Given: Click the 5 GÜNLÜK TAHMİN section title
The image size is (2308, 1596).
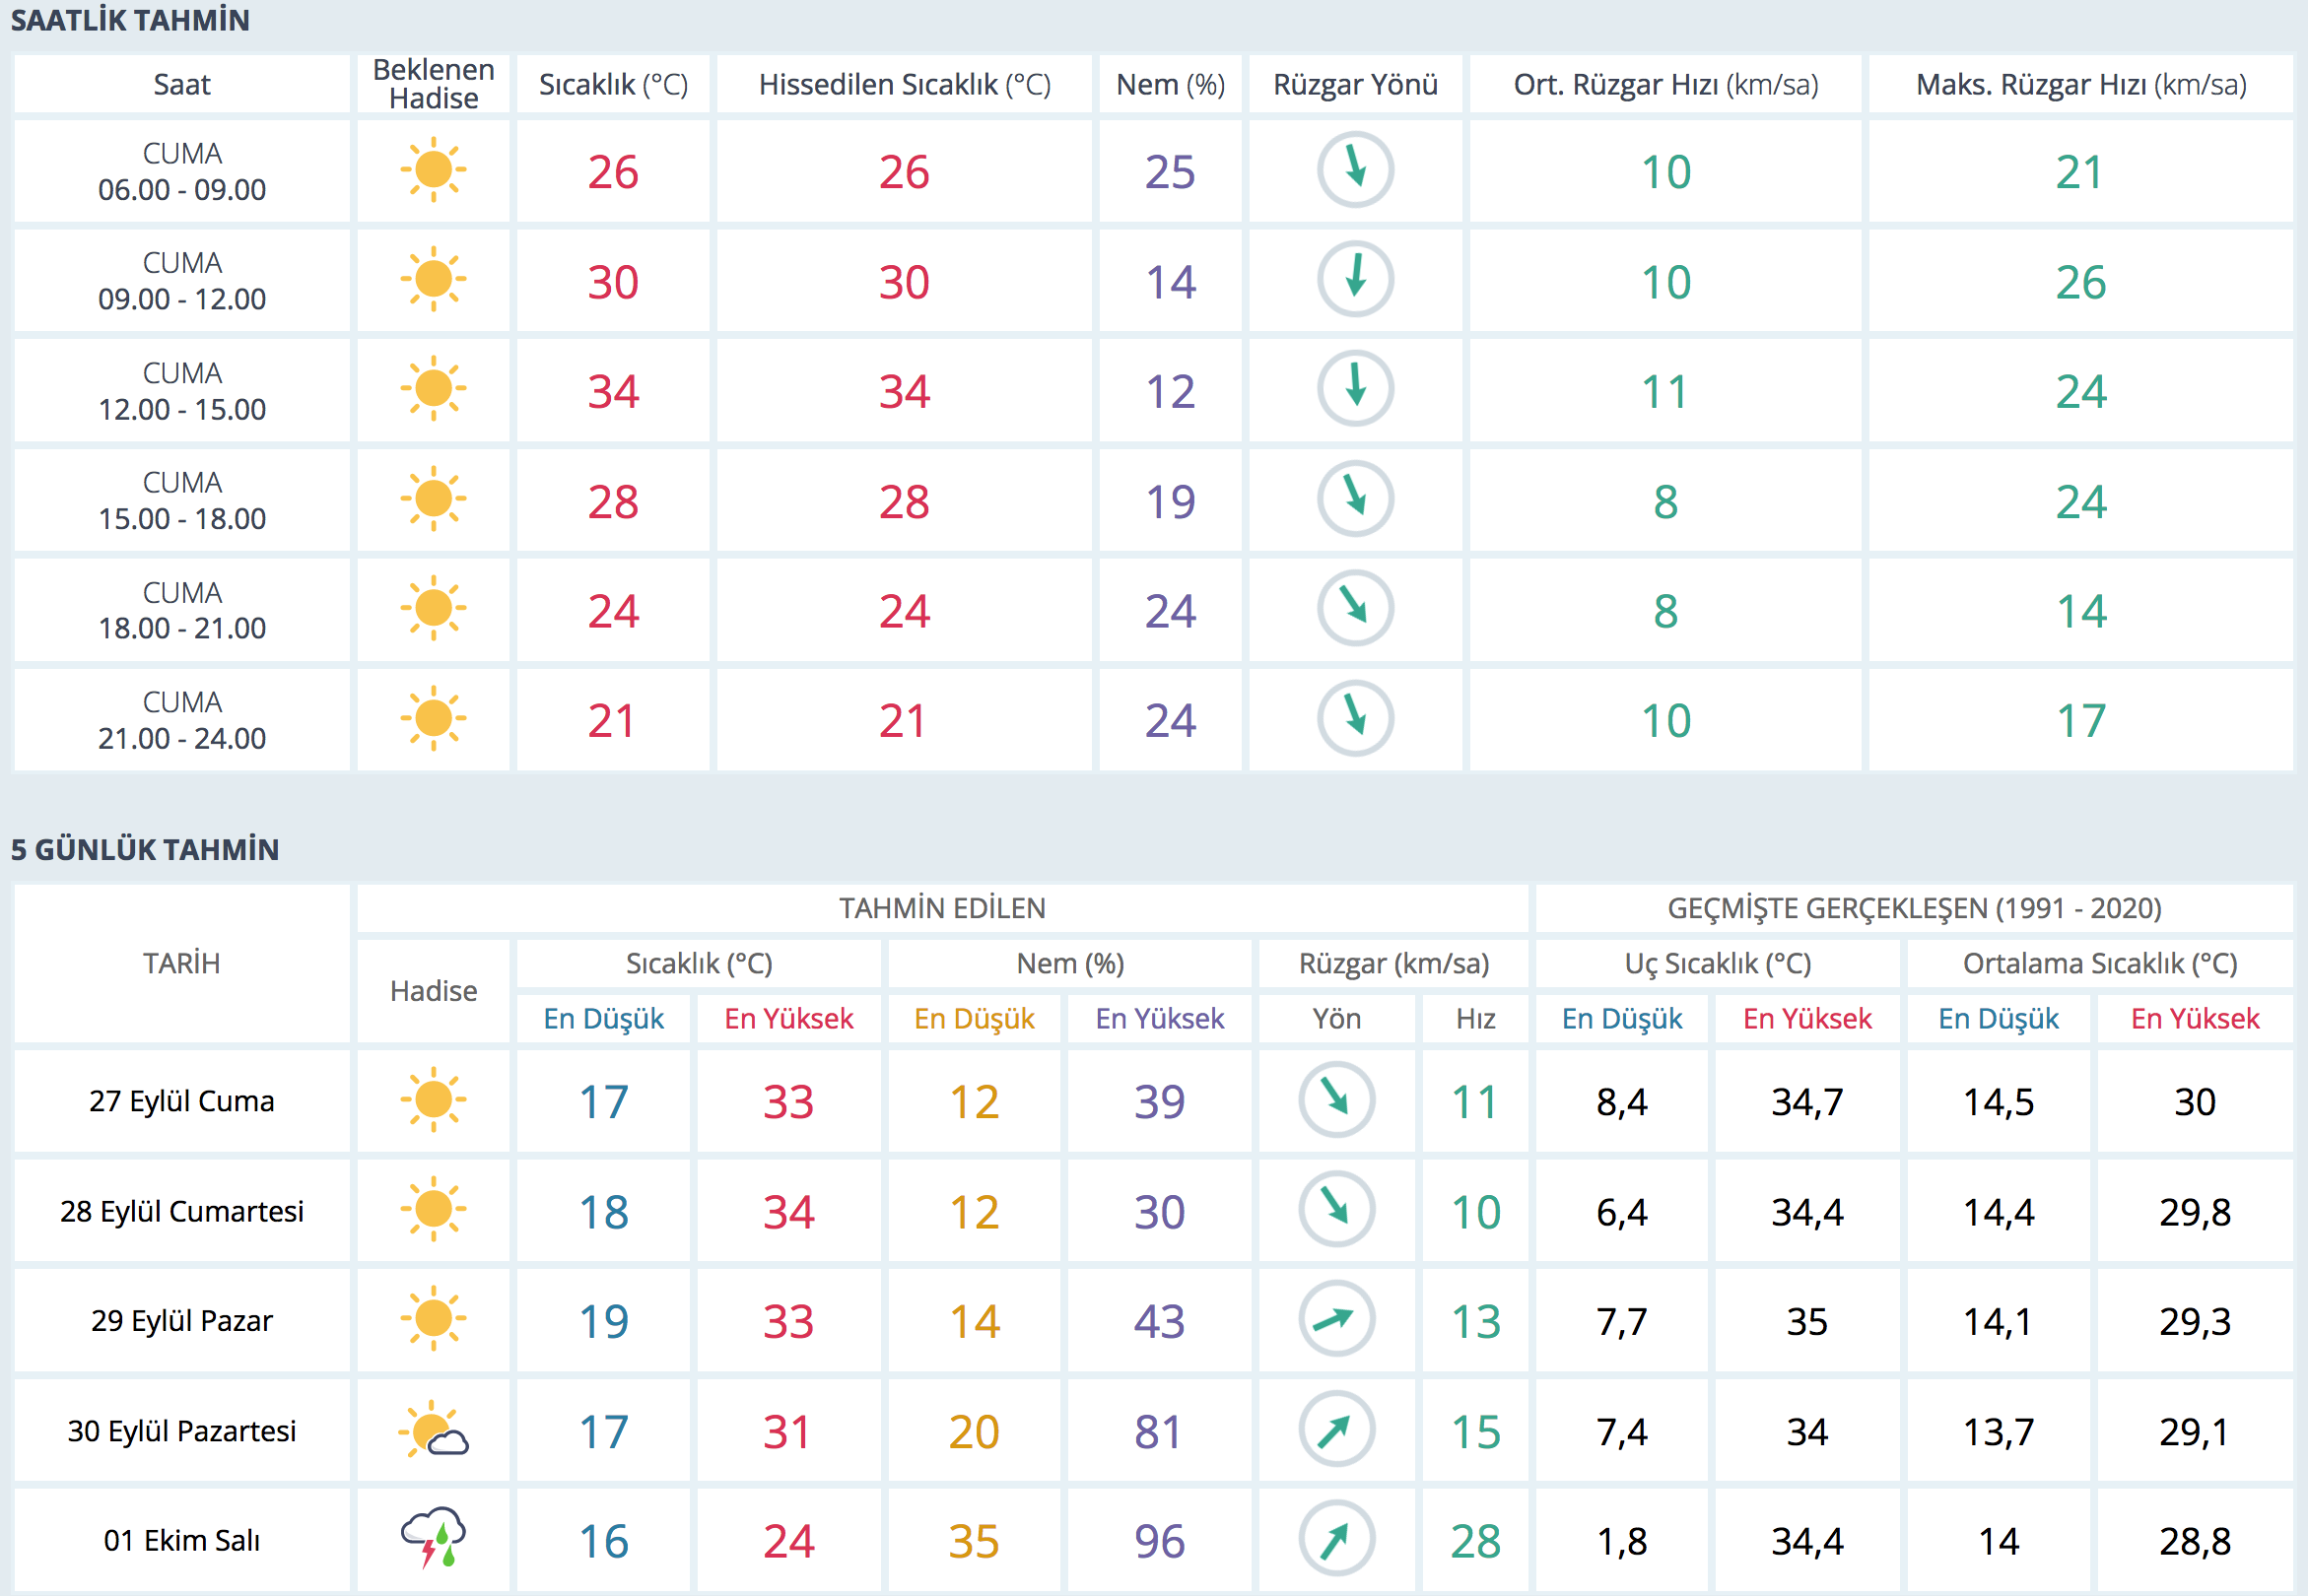Looking at the screenshot, I should pyautogui.click(x=145, y=849).
